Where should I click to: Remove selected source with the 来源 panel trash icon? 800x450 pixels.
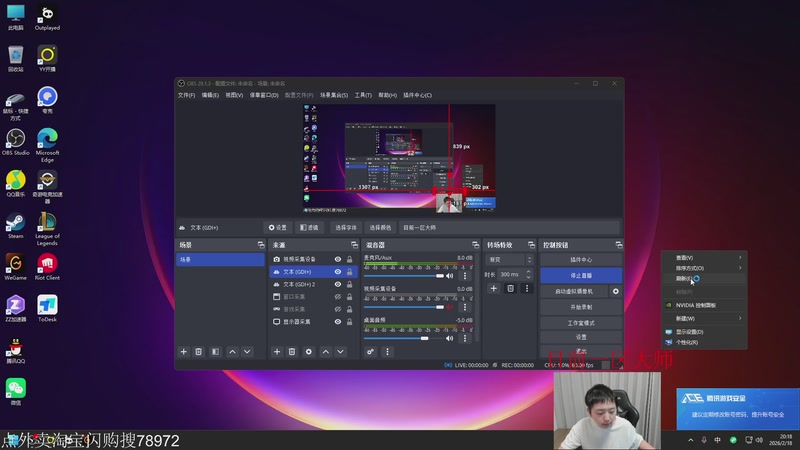coord(292,352)
